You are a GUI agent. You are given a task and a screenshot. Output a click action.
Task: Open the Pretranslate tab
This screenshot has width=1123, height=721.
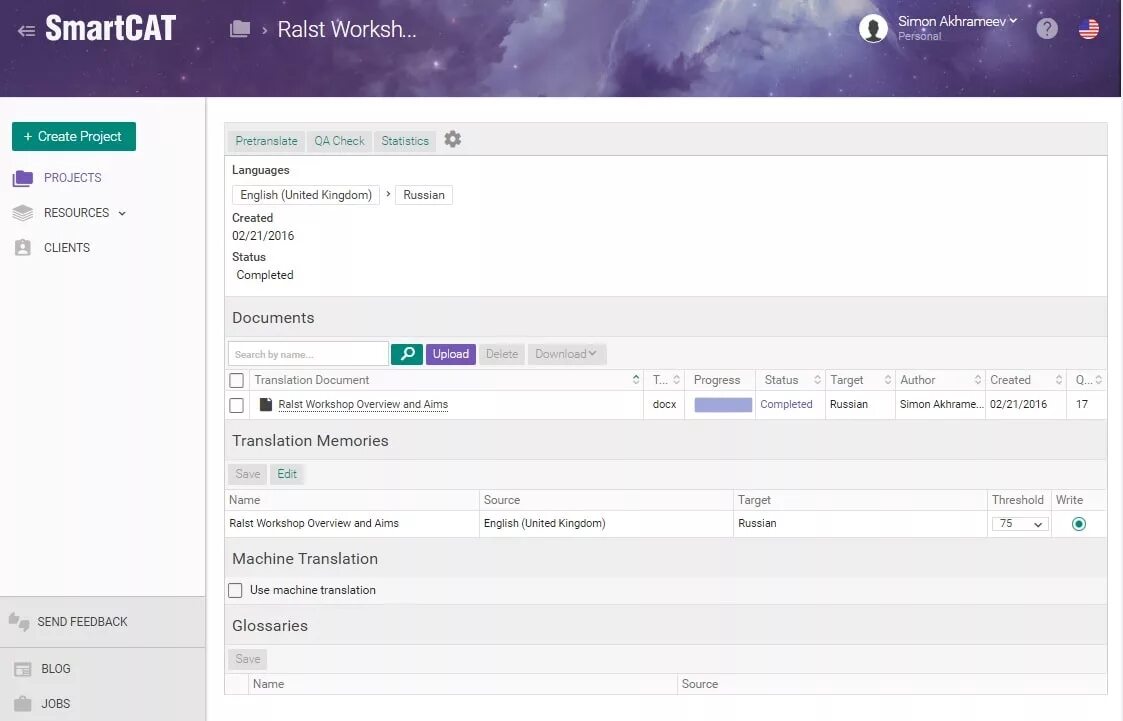click(x=266, y=141)
